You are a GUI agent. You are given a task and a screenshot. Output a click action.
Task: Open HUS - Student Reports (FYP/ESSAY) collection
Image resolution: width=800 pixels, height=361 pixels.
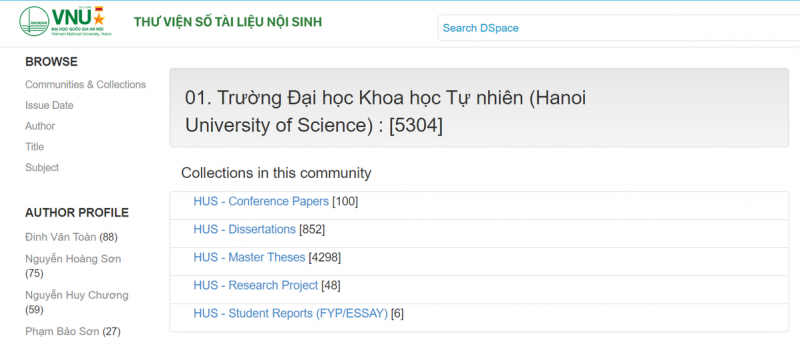point(290,314)
